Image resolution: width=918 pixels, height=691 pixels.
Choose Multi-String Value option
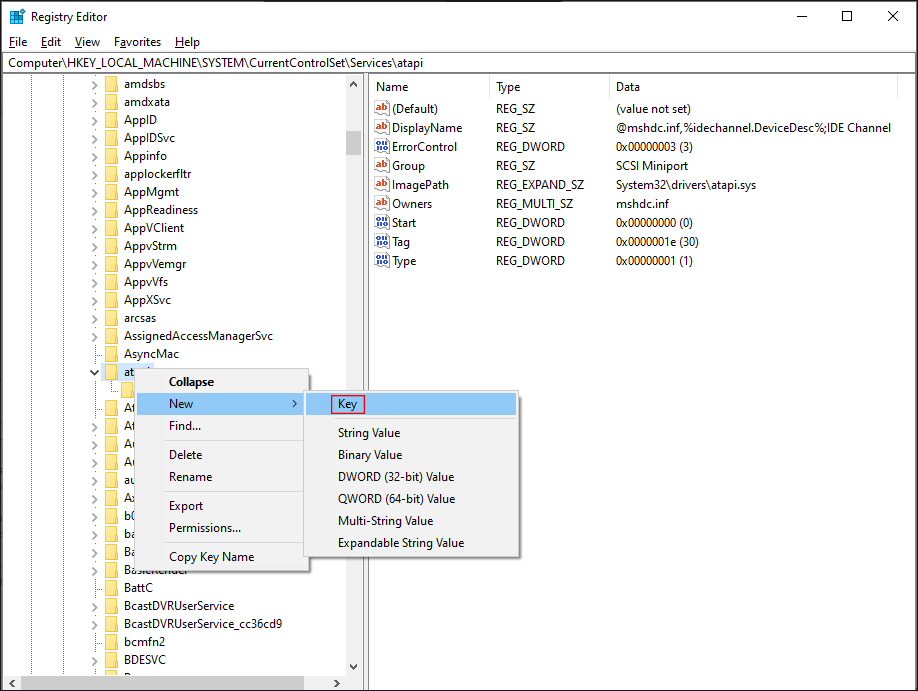coord(411,521)
